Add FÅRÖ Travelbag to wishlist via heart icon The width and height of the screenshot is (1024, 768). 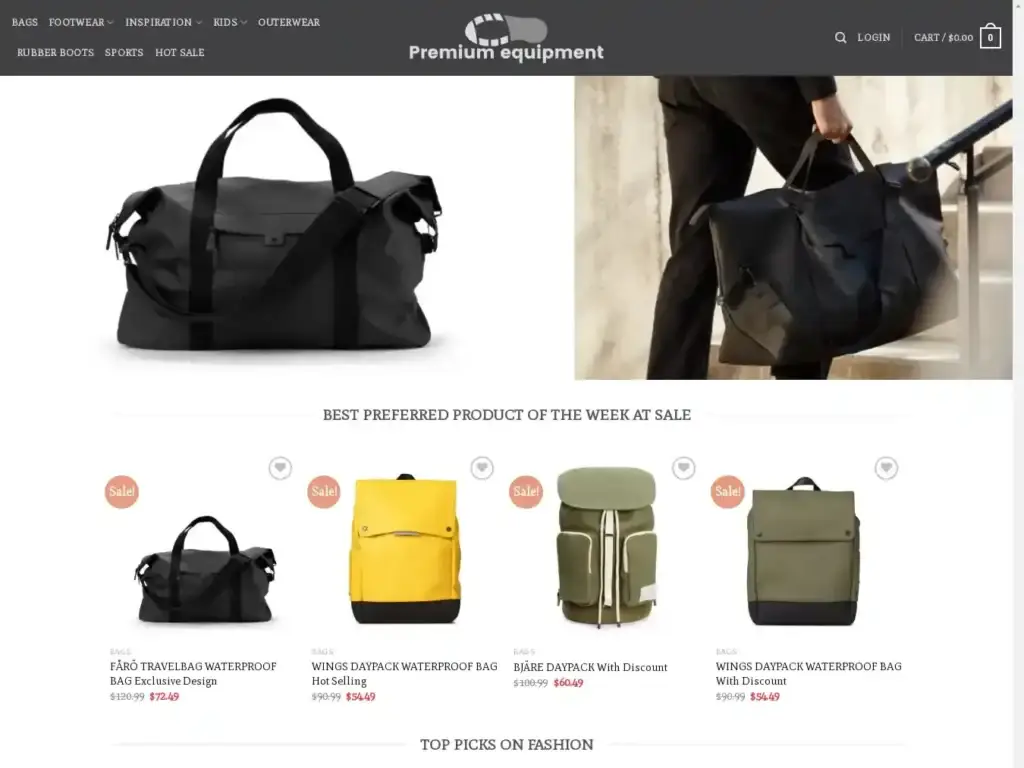(280, 468)
